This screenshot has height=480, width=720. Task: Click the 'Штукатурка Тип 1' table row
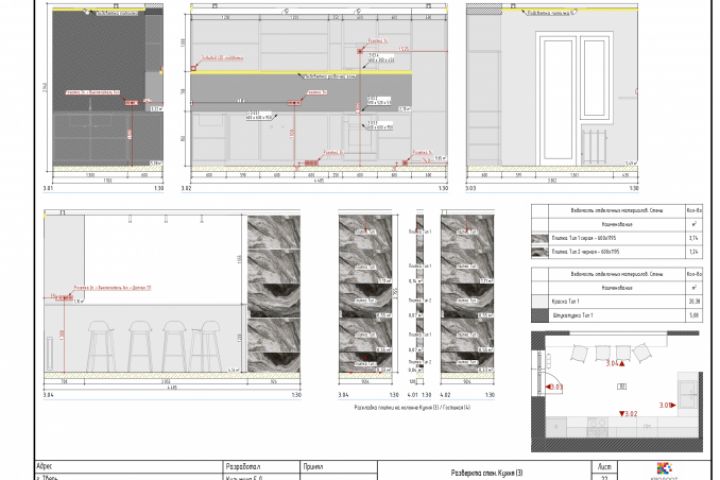617,315
